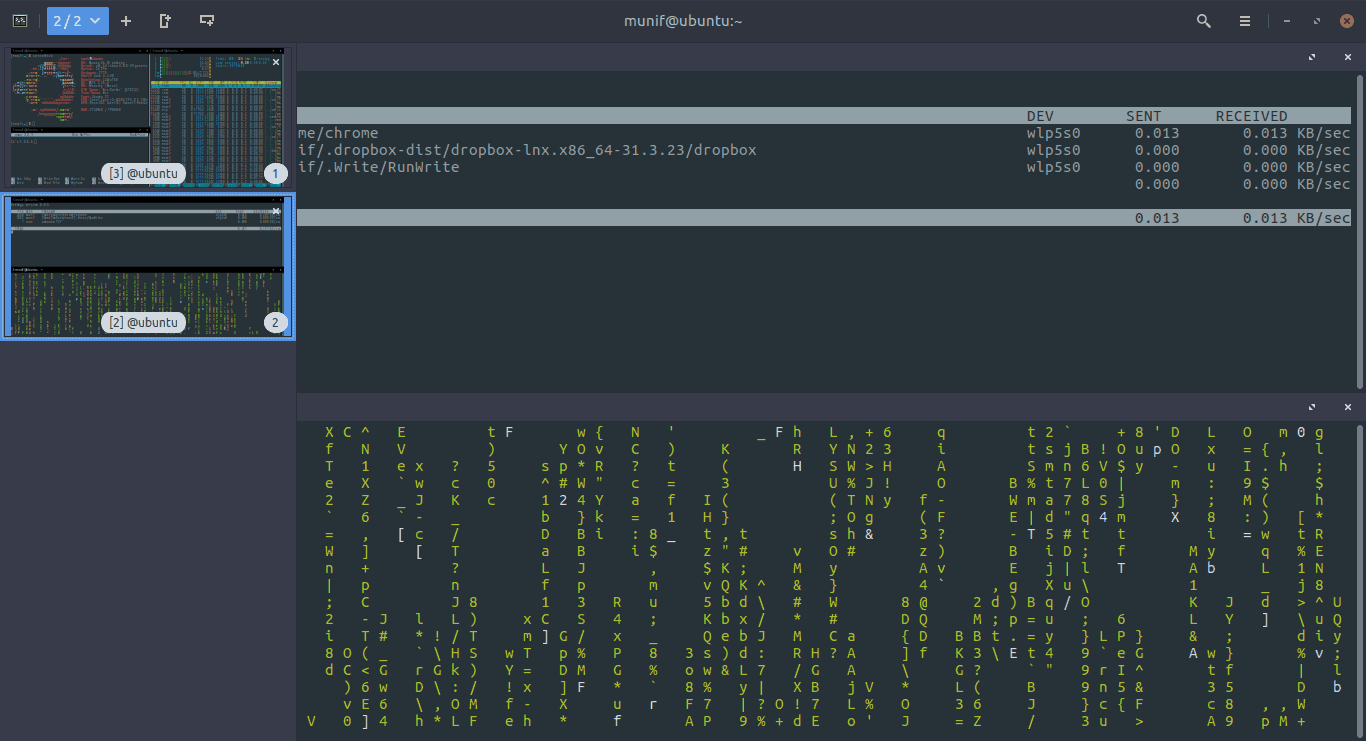Viewport: 1366px width, 741px height.
Task: Maximize the bottom terminal pane via its expand icon
Action: point(1311,407)
